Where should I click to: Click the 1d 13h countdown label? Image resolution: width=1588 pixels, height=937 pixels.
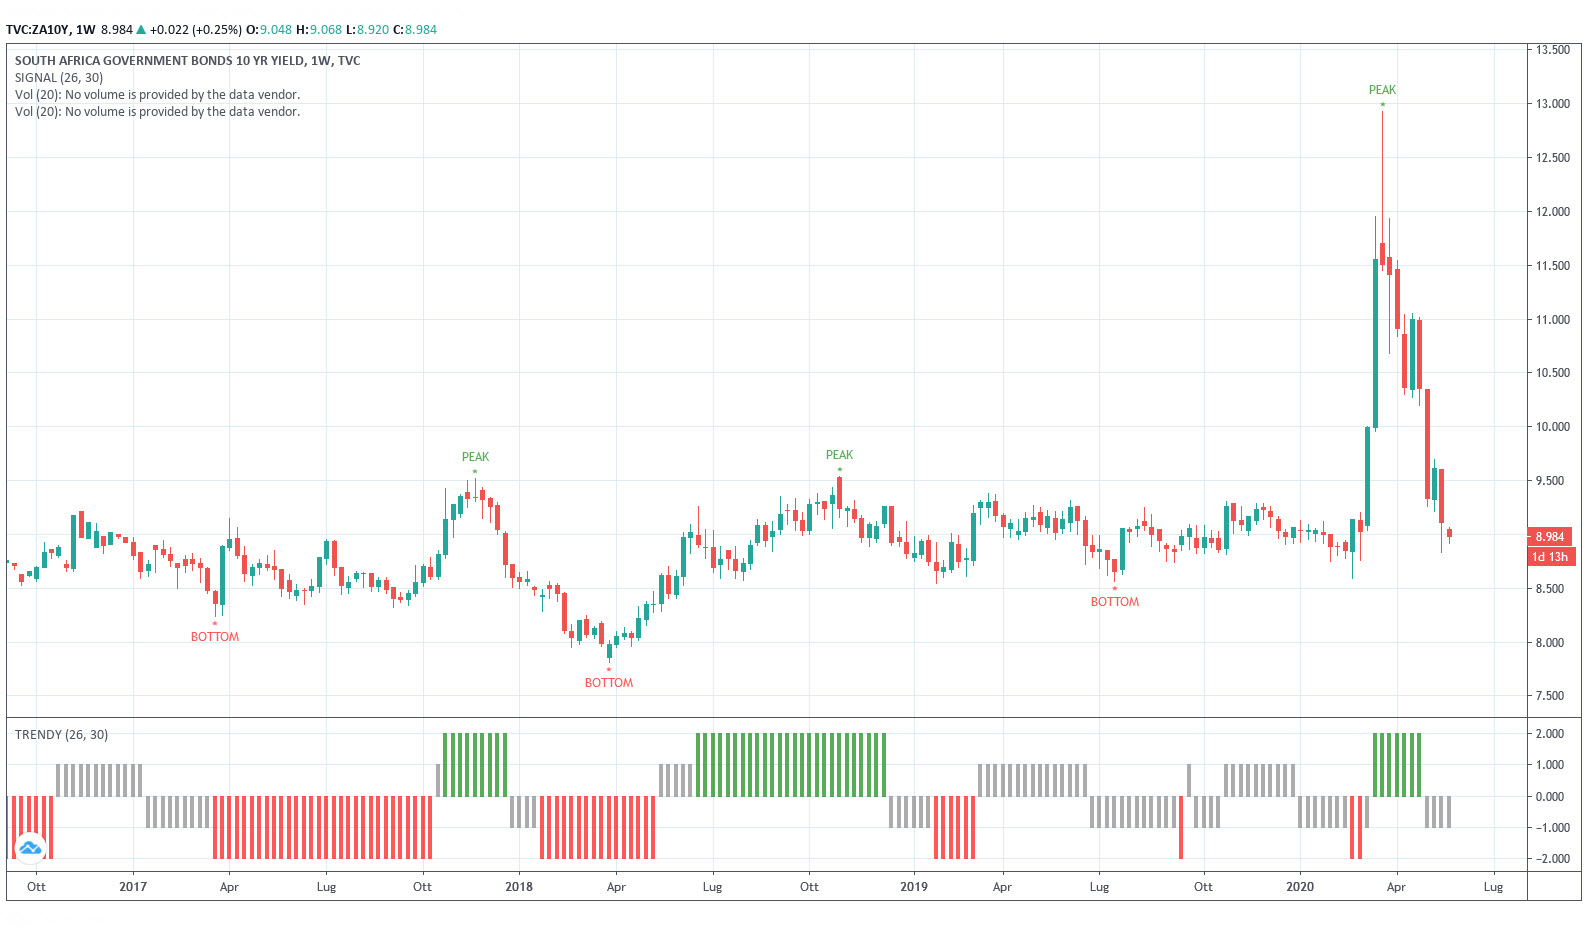point(1549,557)
